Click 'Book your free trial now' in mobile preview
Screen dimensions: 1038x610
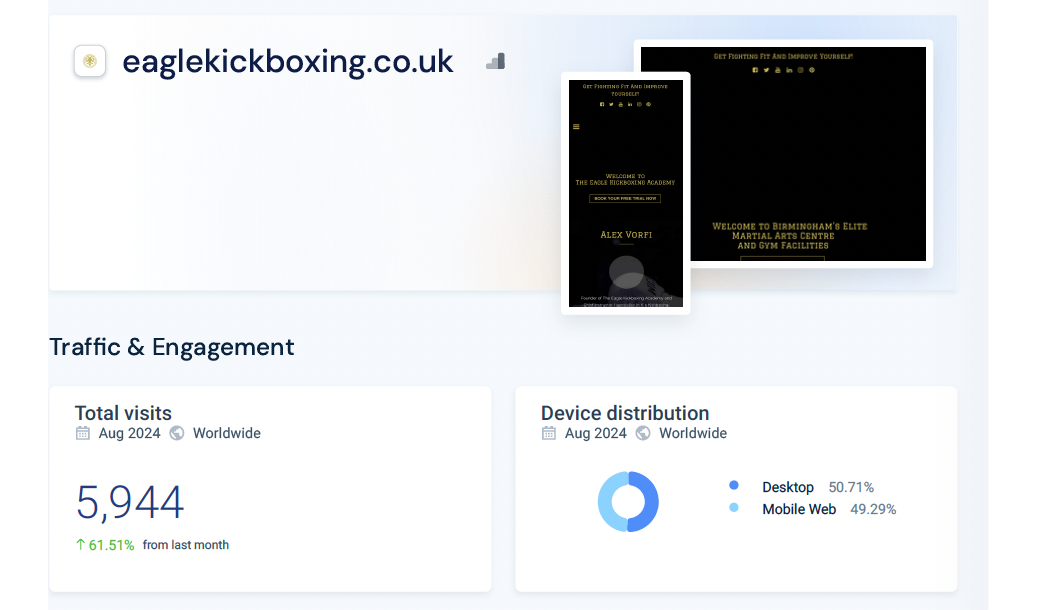click(x=625, y=198)
